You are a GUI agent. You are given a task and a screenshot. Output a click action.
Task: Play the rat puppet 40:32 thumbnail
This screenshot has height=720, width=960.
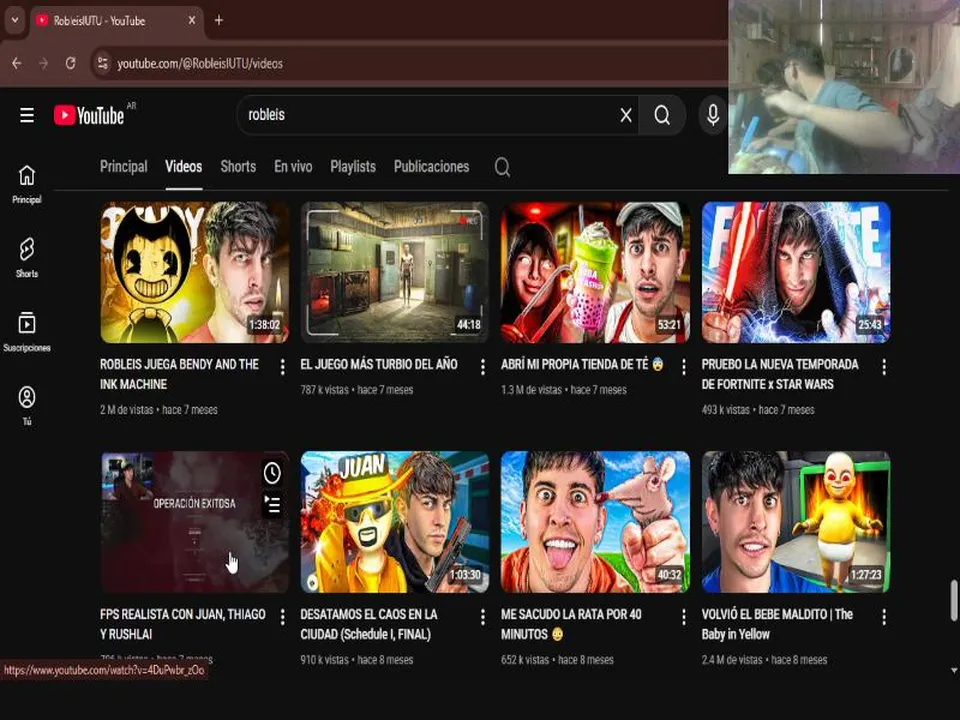[595, 522]
